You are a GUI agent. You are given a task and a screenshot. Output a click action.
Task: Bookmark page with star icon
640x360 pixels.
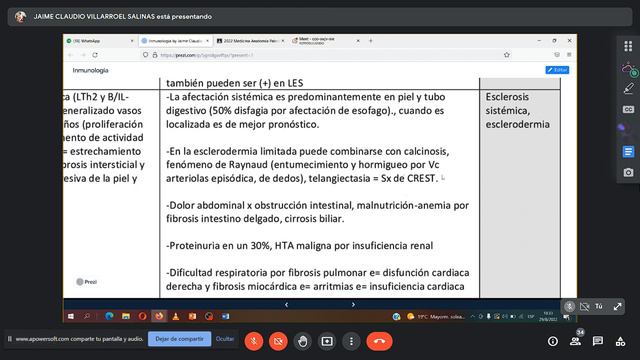507,55
